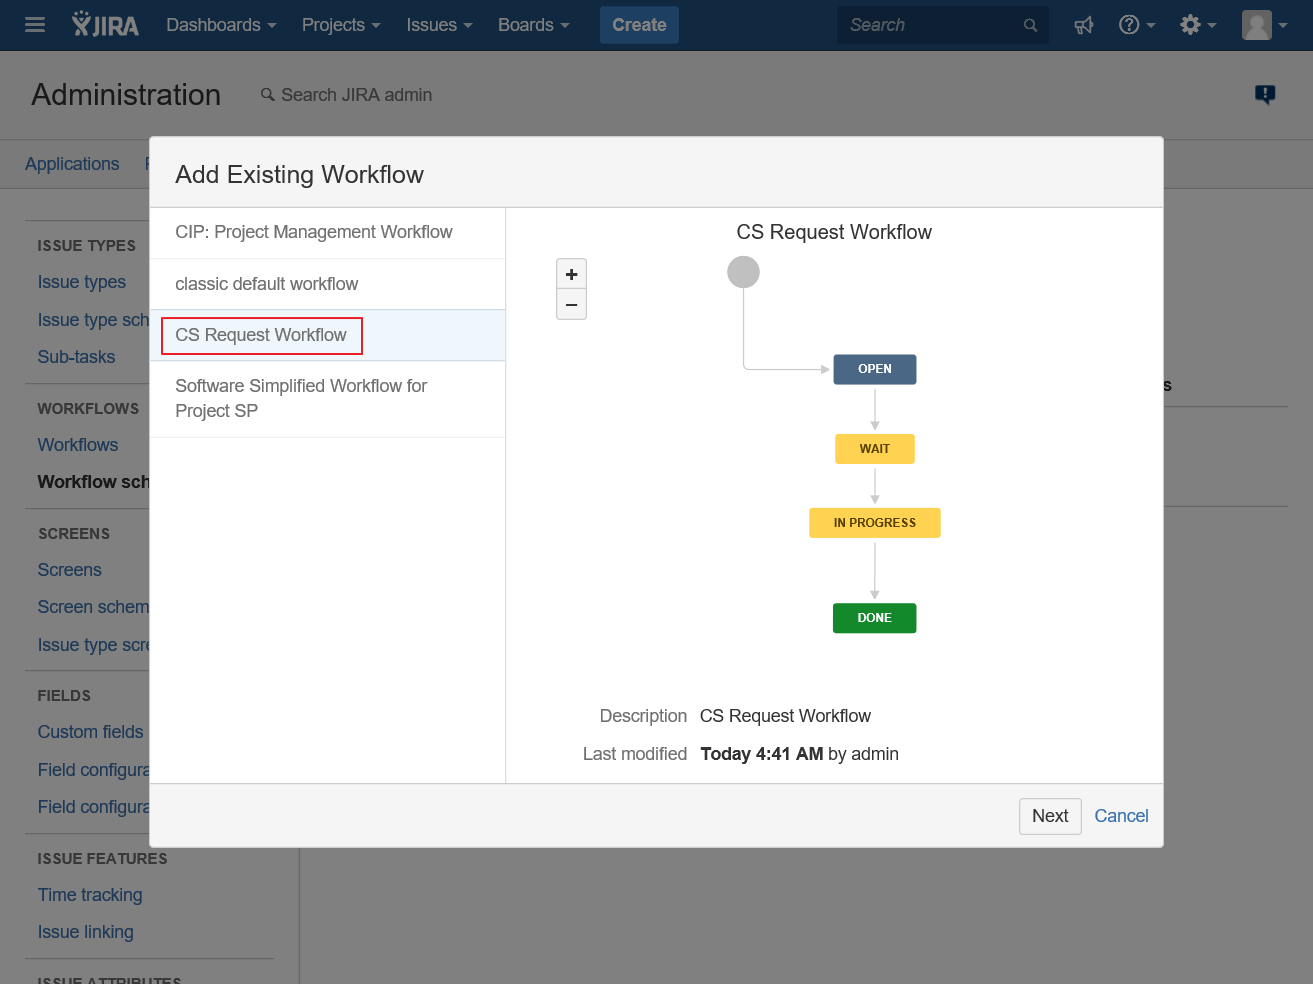Screen dimensions: 1313x984
Task: Click the Next button in dialog
Action: 1050,816
